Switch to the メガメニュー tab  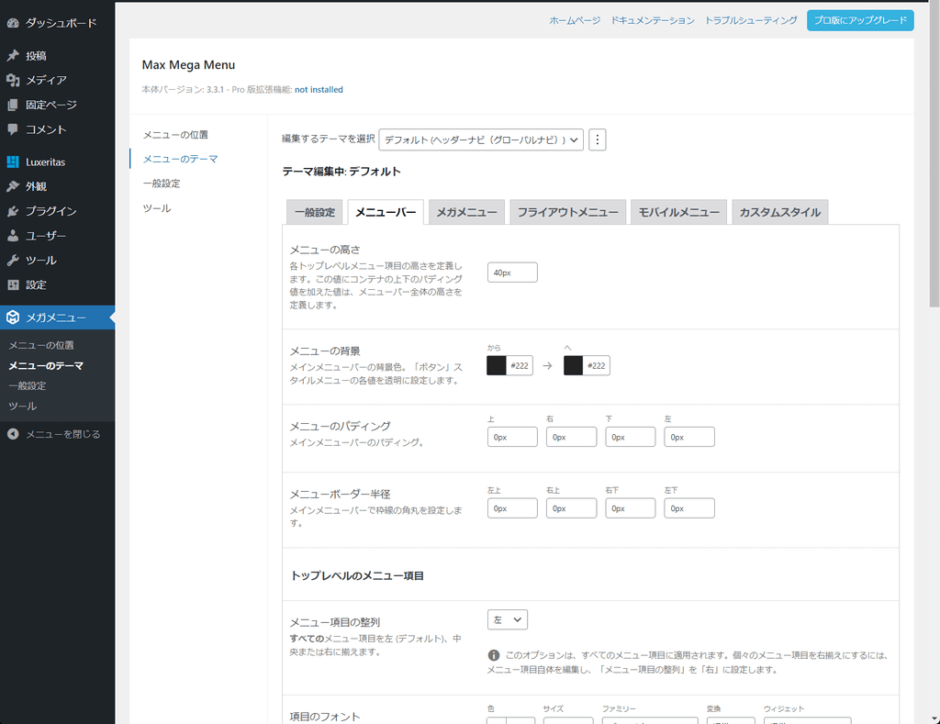coord(466,212)
